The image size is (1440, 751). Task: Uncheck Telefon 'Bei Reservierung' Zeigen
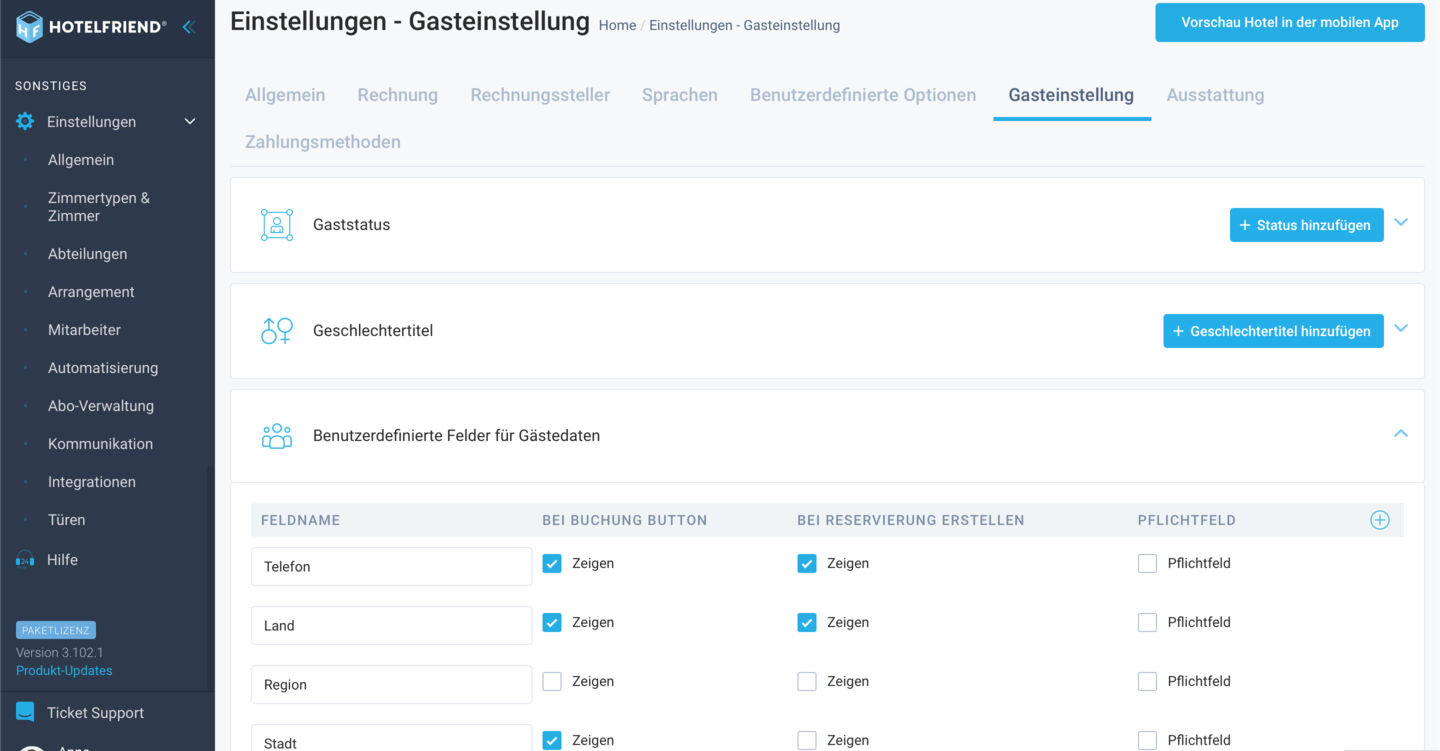pyautogui.click(x=807, y=563)
